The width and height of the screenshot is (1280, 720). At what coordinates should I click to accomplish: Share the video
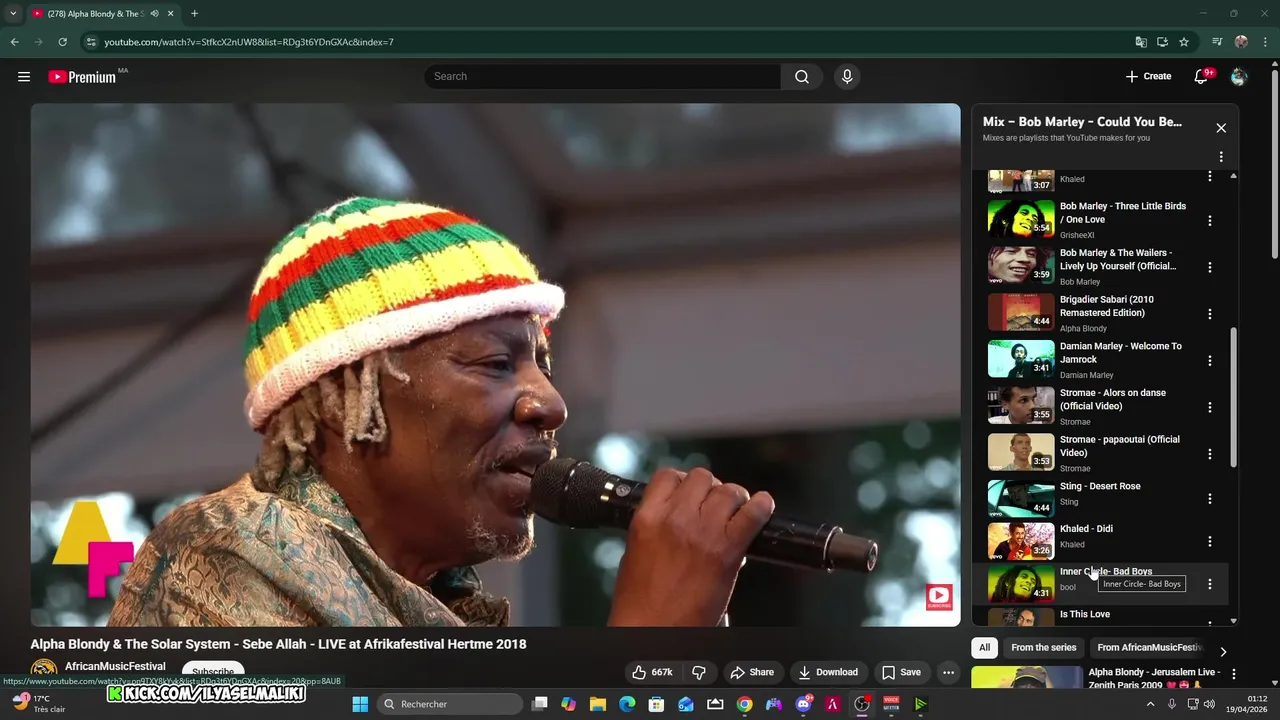click(x=752, y=672)
